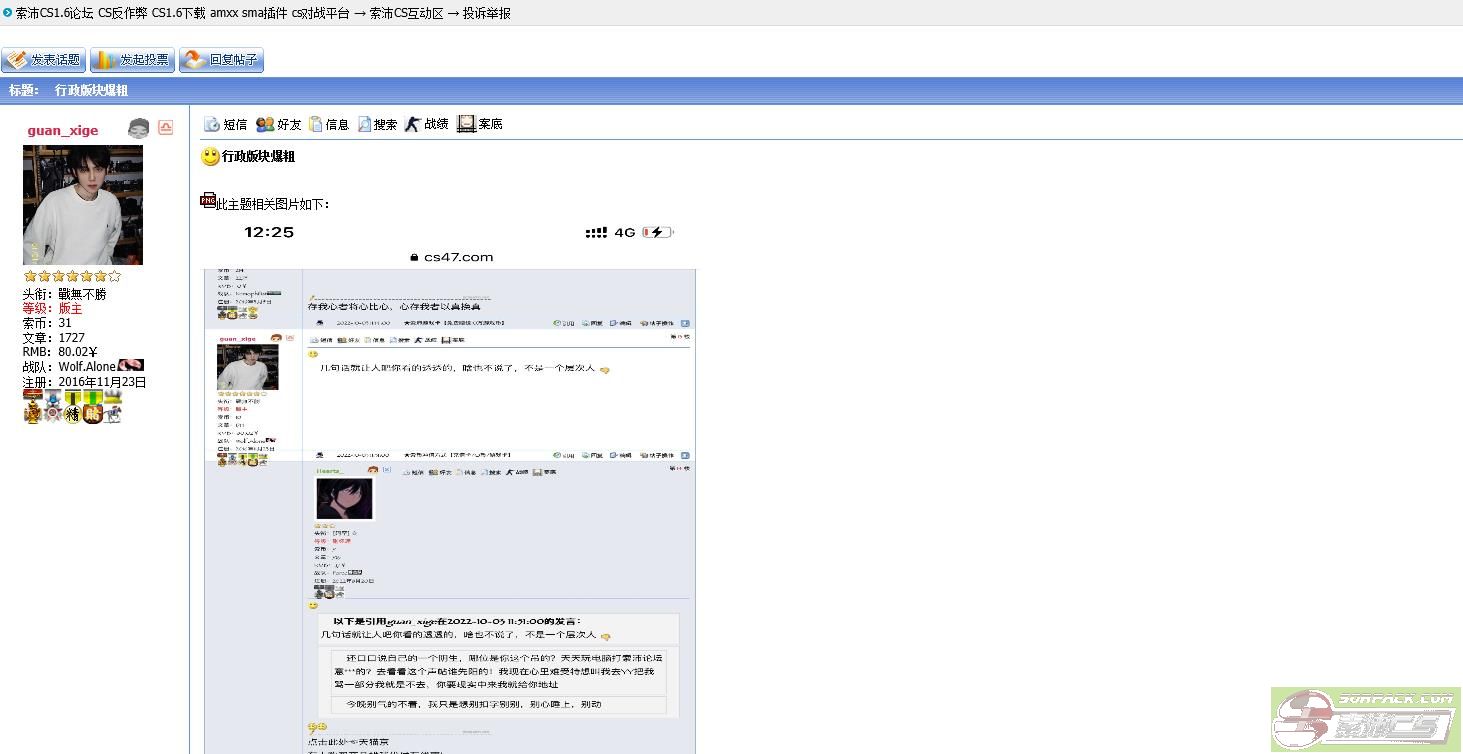This screenshot has width=1463, height=754.
Task: Click the PNG attachment icon
Action: [208, 201]
